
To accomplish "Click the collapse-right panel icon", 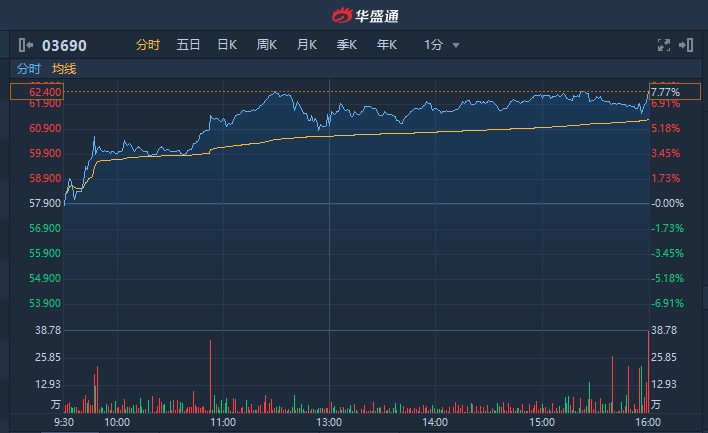I will tap(686, 45).
